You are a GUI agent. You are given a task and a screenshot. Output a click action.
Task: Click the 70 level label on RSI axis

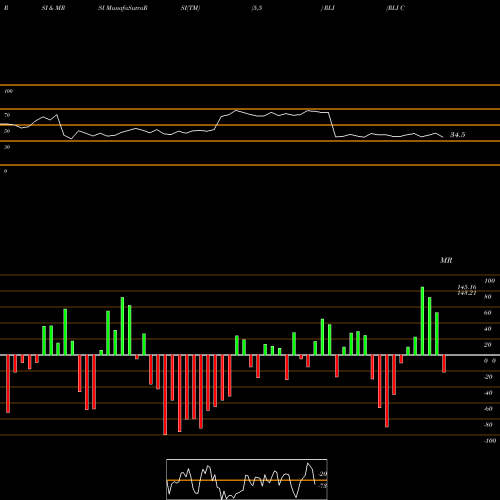7,115
